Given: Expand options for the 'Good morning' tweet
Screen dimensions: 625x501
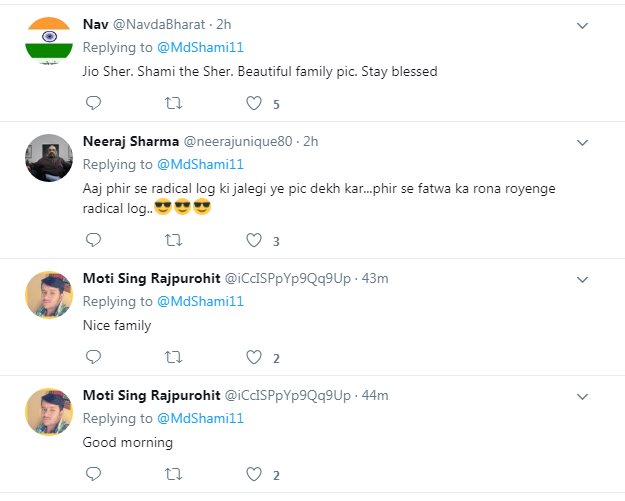Looking at the screenshot, I should click(584, 395).
